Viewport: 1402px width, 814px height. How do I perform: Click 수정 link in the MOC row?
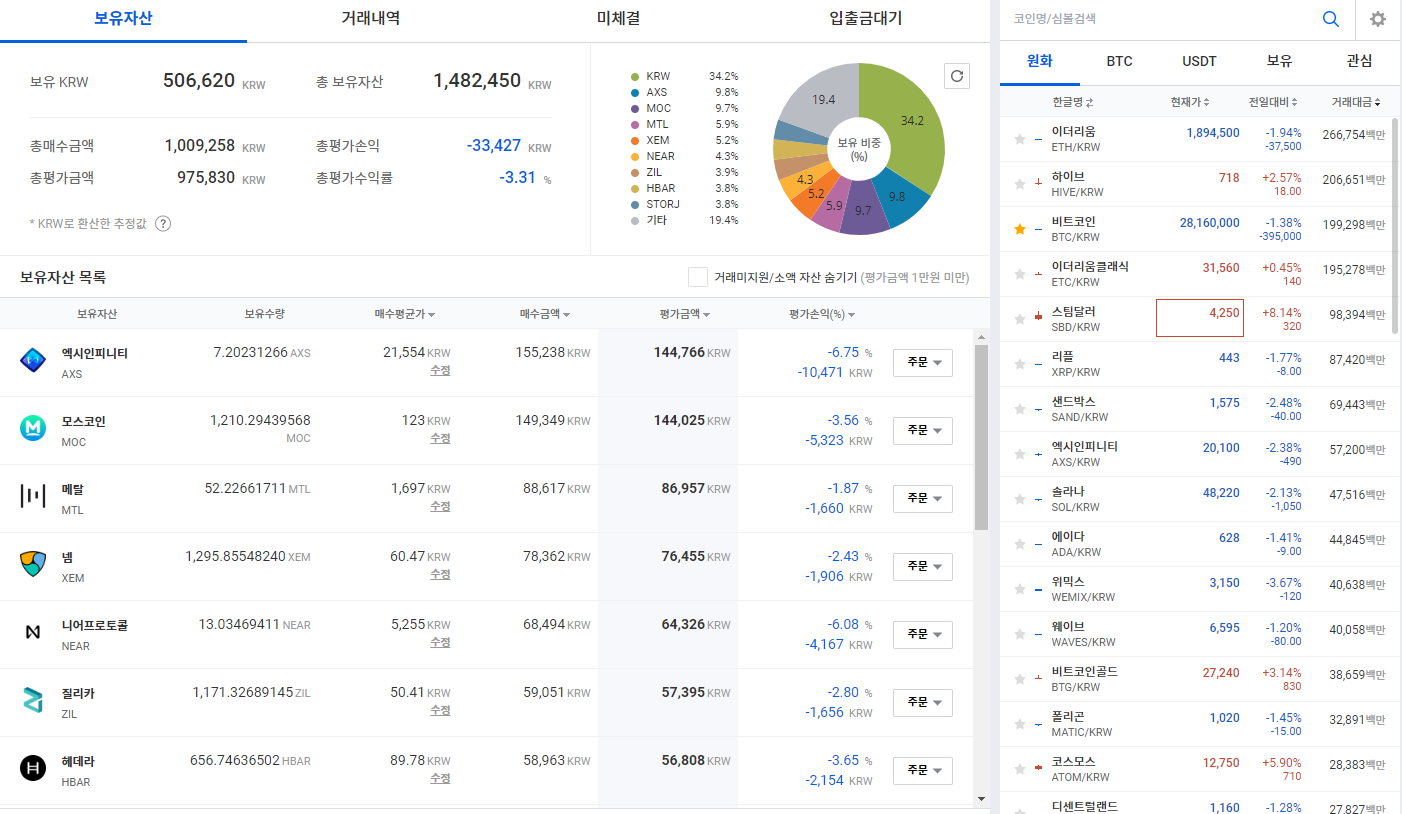click(440, 438)
